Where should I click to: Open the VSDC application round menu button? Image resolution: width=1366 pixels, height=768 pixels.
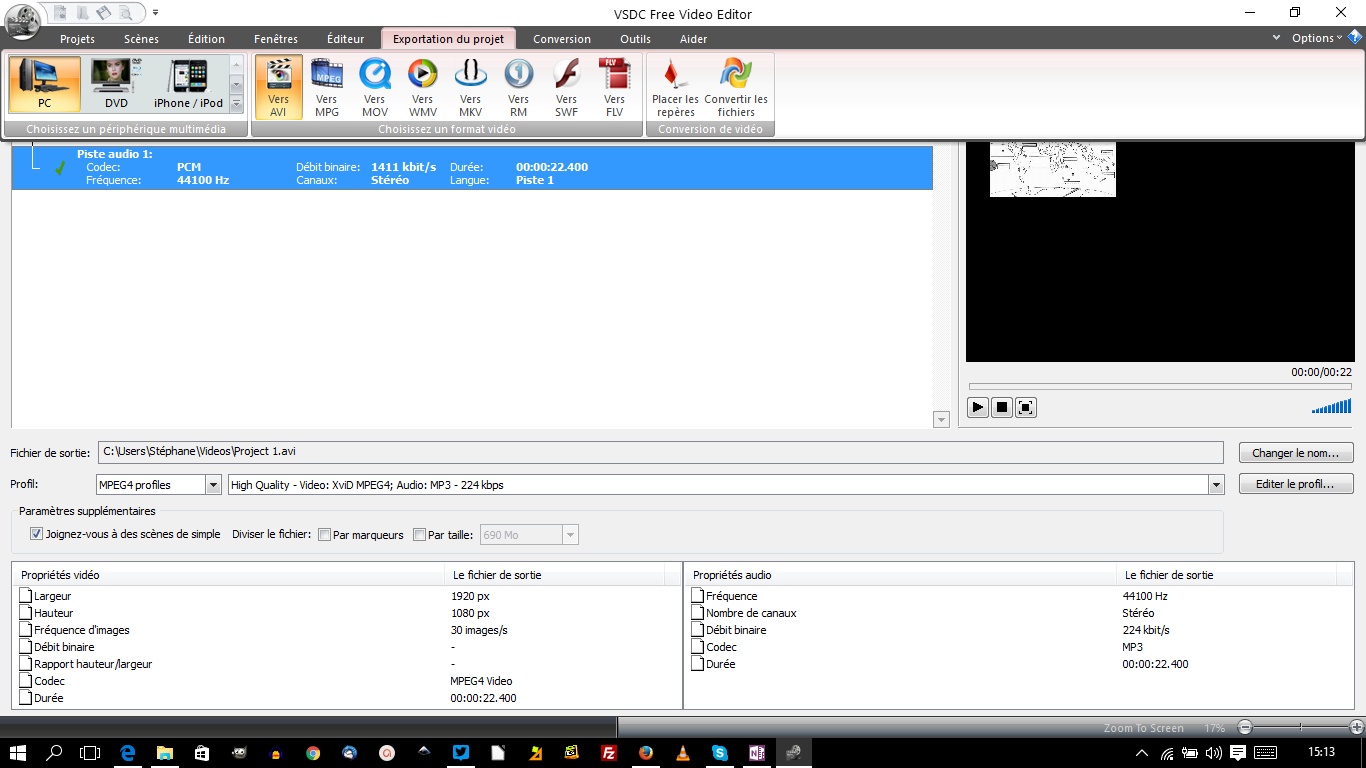(x=21, y=20)
